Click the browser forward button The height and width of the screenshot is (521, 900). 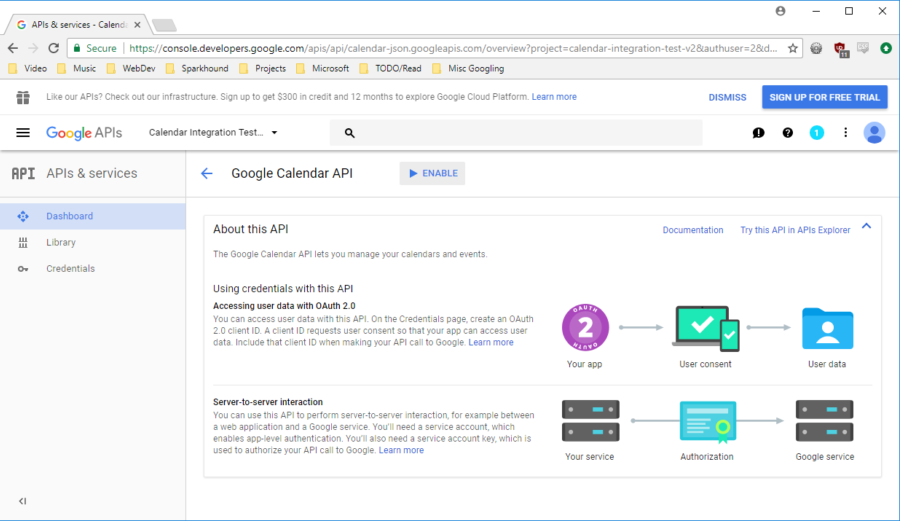click(x=33, y=48)
